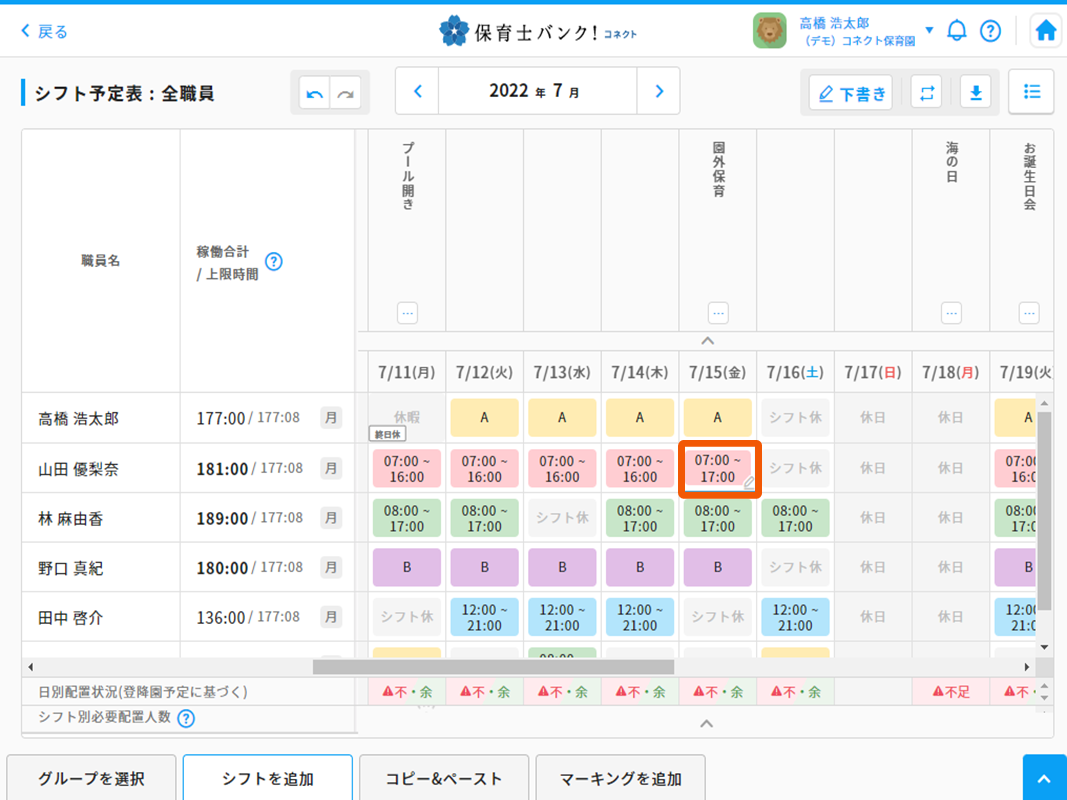Image resolution: width=1067 pixels, height=800 pixels.
Task: Open the 高橋 浩太郎 account dropdown
Action: tap(929, 30)
